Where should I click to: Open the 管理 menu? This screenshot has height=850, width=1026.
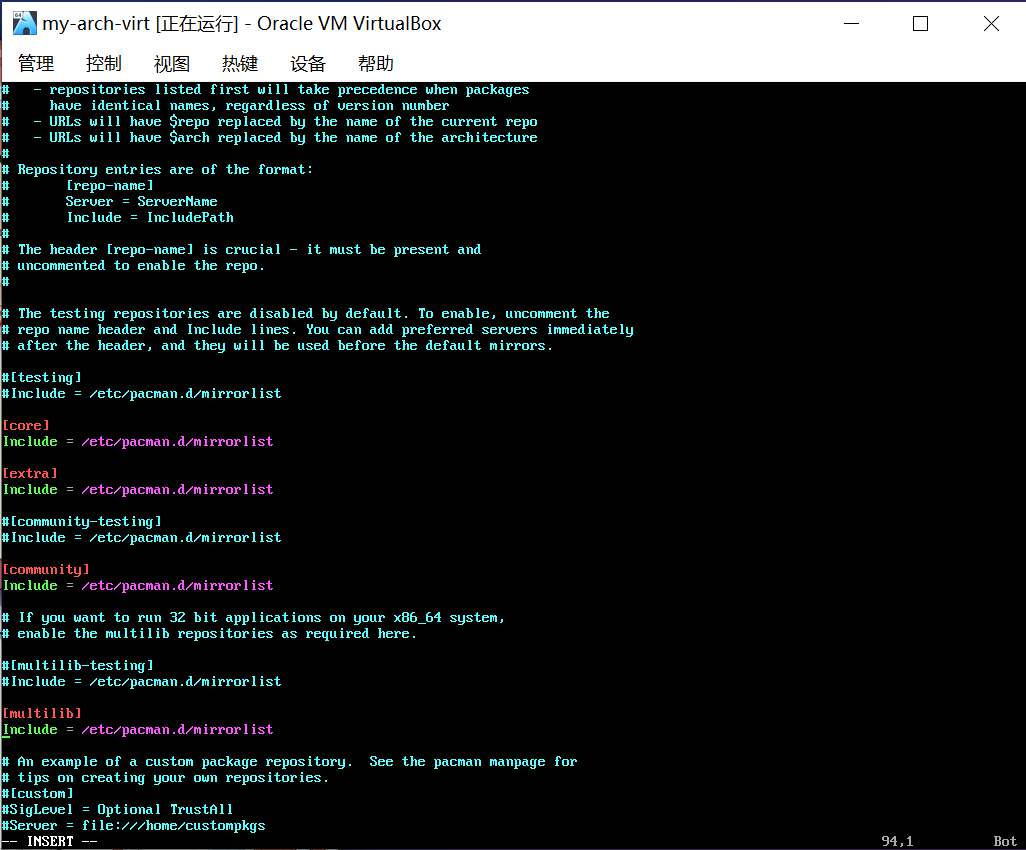(x=36, y=64)
